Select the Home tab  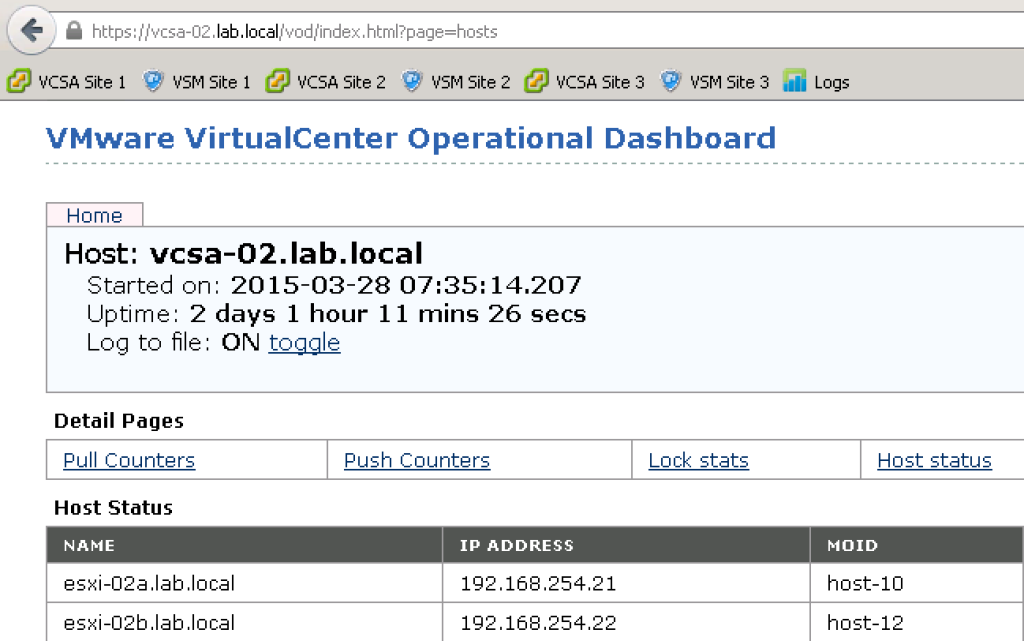tap(95, 215)
